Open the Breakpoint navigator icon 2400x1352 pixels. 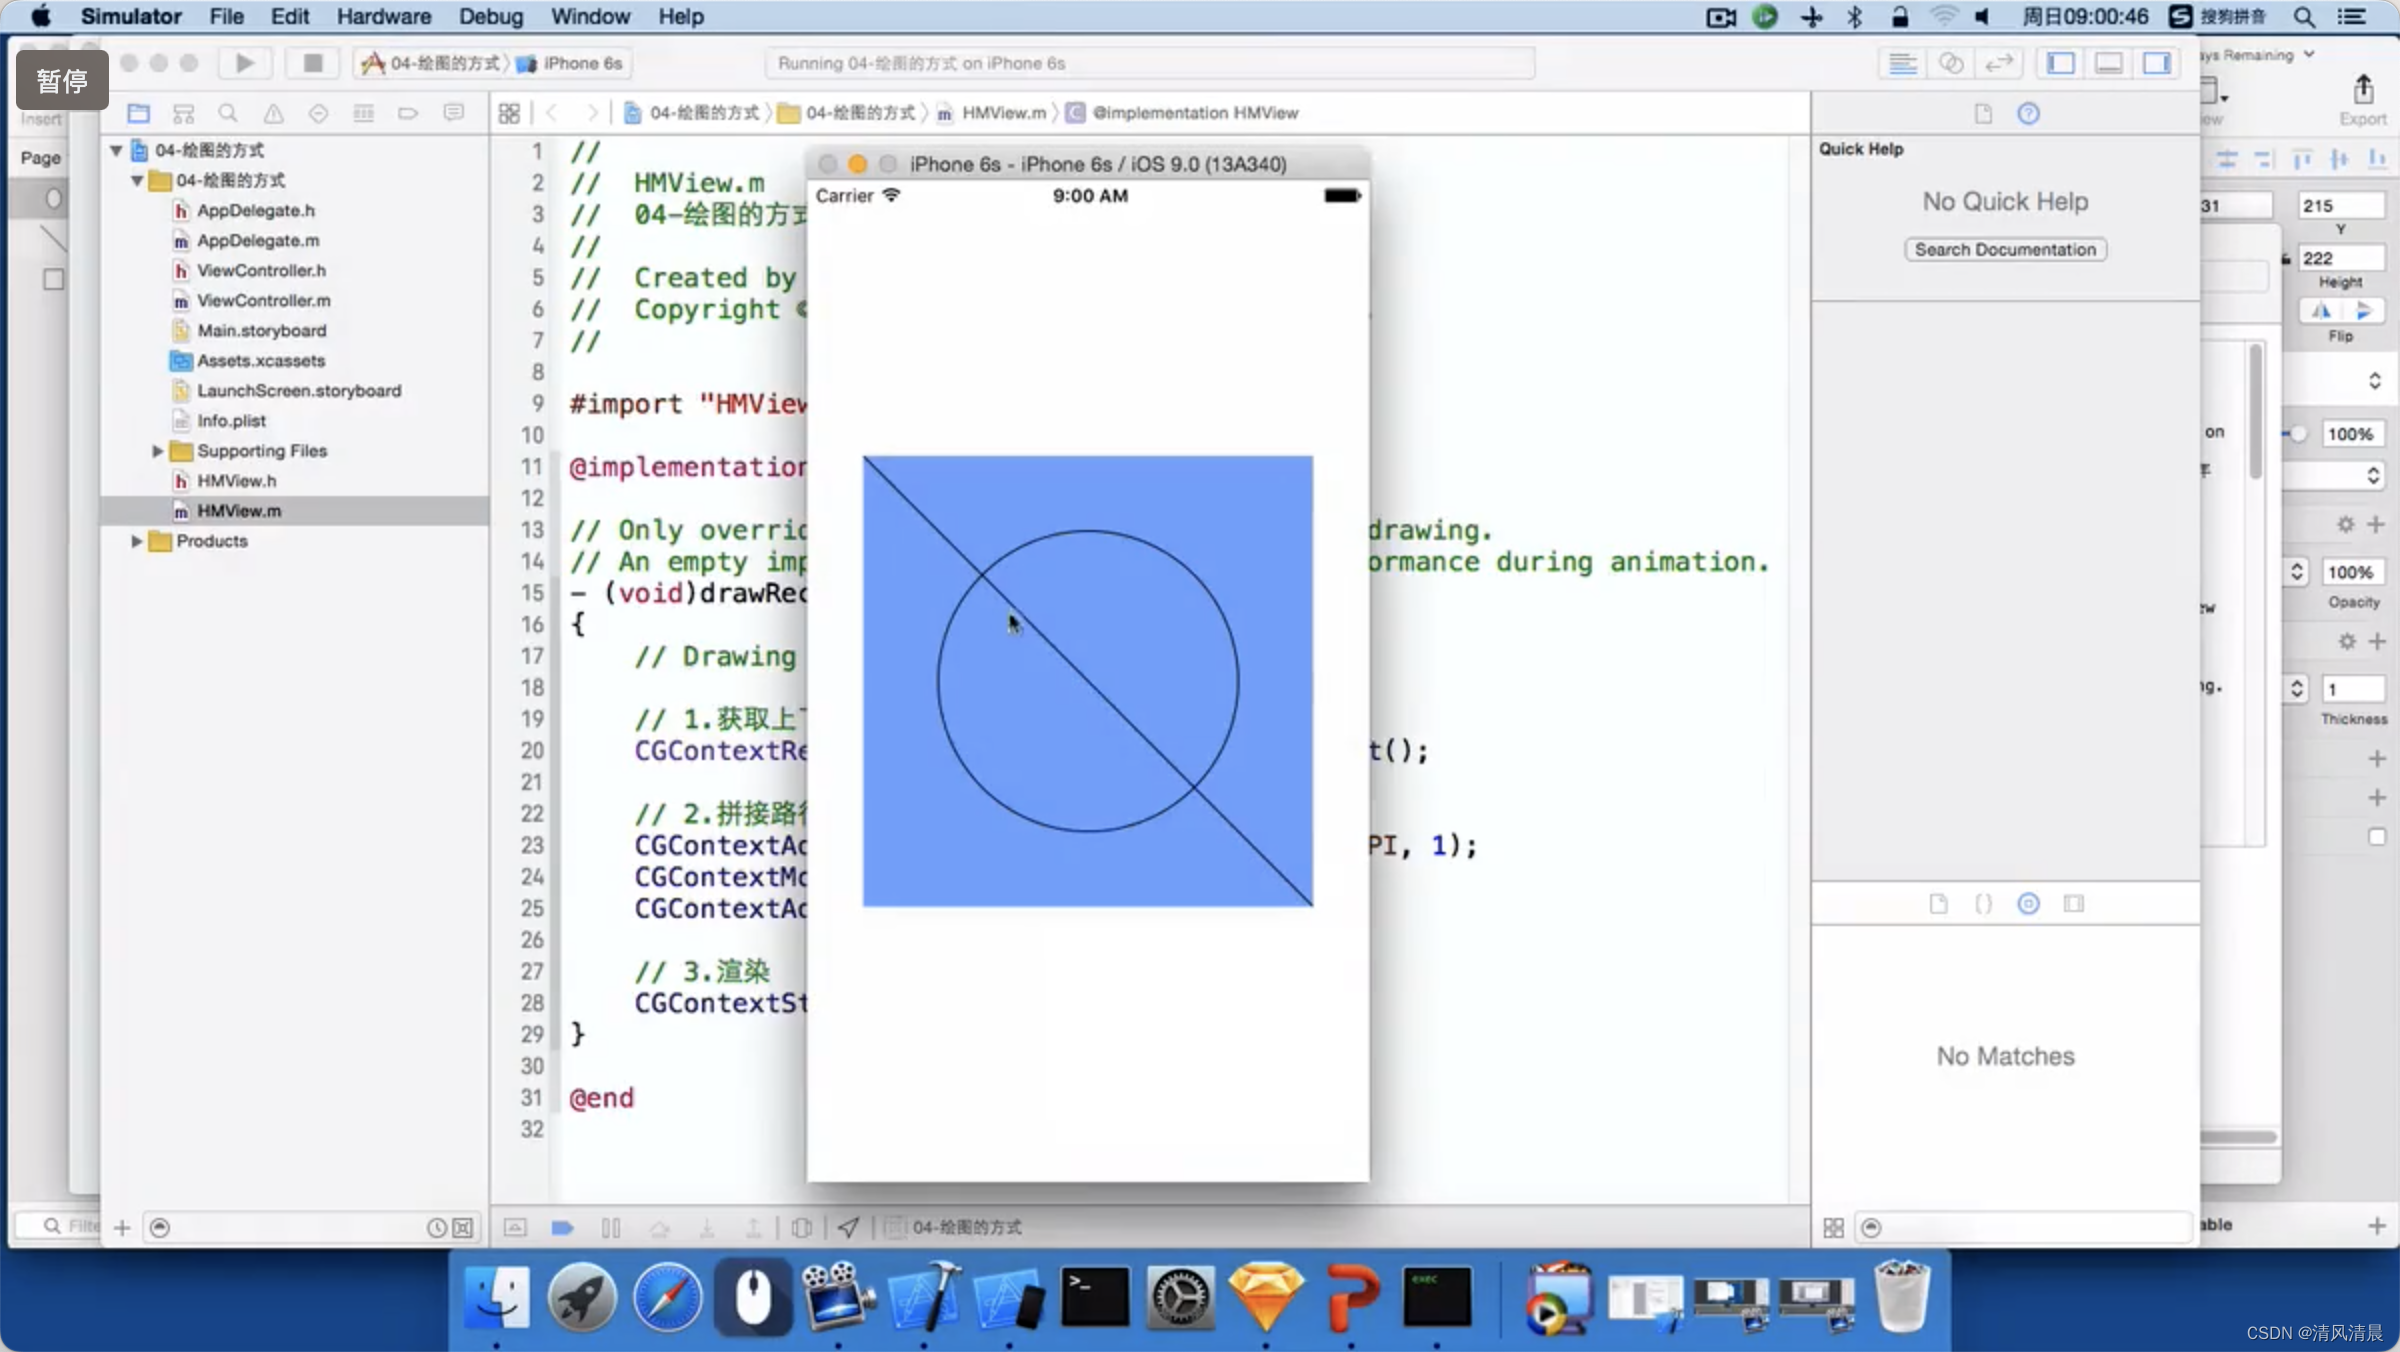pyautogui.click(x=408, y=113)
